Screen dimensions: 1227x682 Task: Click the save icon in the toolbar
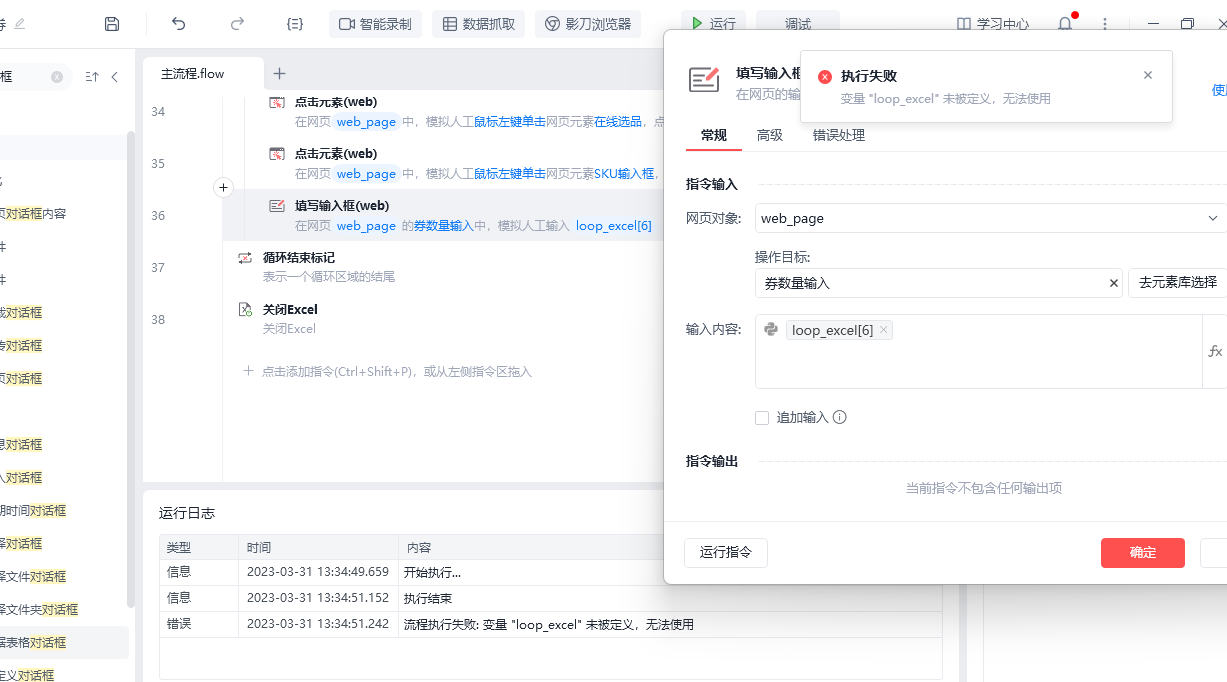(x=112, y=24)
